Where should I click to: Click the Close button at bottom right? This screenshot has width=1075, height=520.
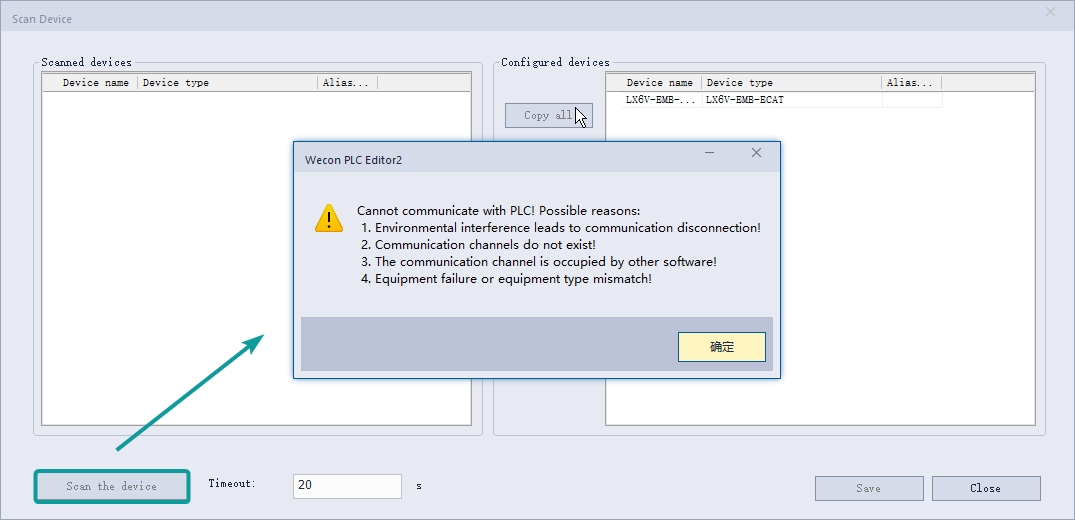pos(985,488)
